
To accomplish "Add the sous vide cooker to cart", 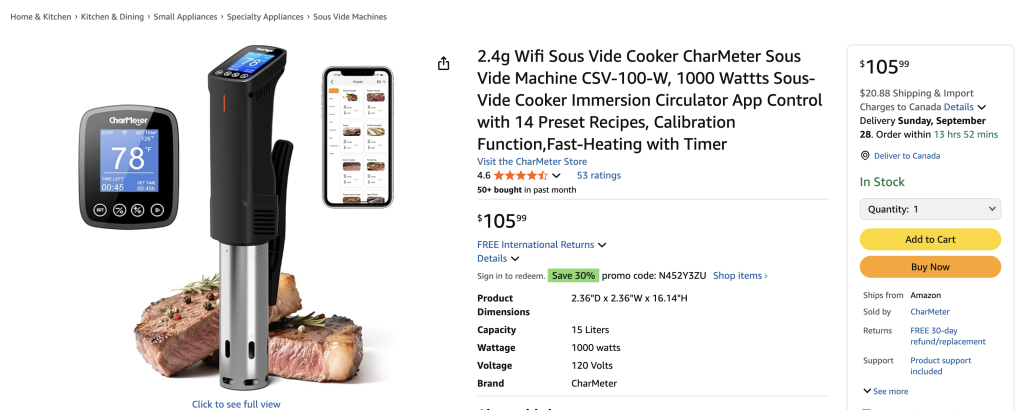I will coord(930,239).
